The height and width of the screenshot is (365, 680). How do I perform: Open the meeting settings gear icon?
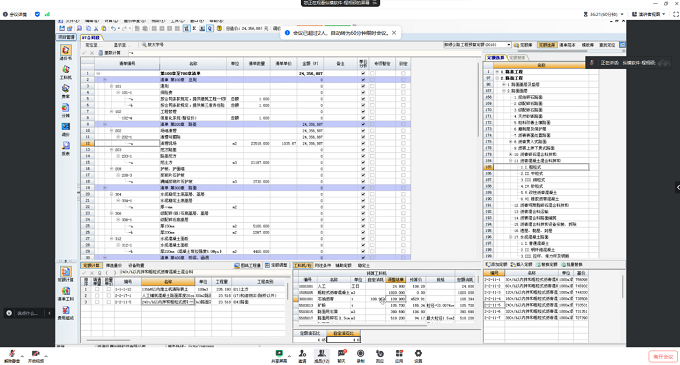[x=418, y=355]
